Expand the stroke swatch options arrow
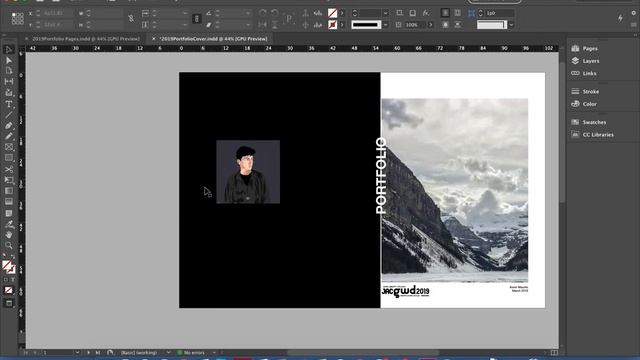 click(342, 25)
